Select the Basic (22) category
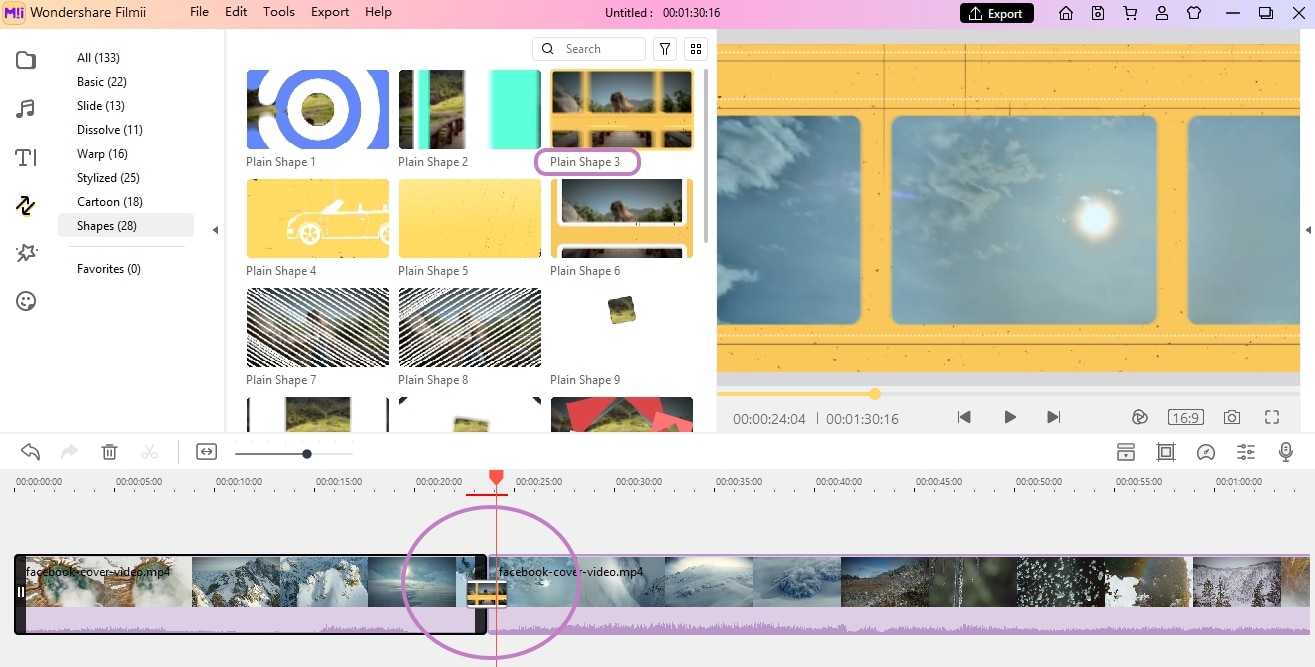 [x=102, y=82]
